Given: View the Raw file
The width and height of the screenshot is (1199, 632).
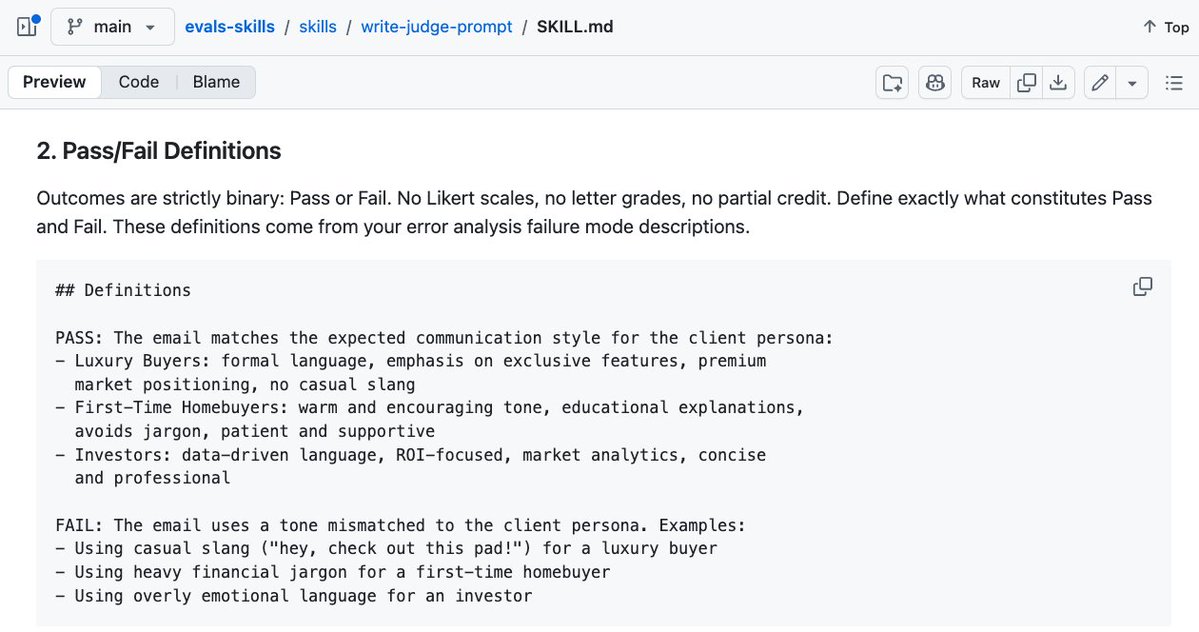Looking at the screenshot, I should pos(986,83).
